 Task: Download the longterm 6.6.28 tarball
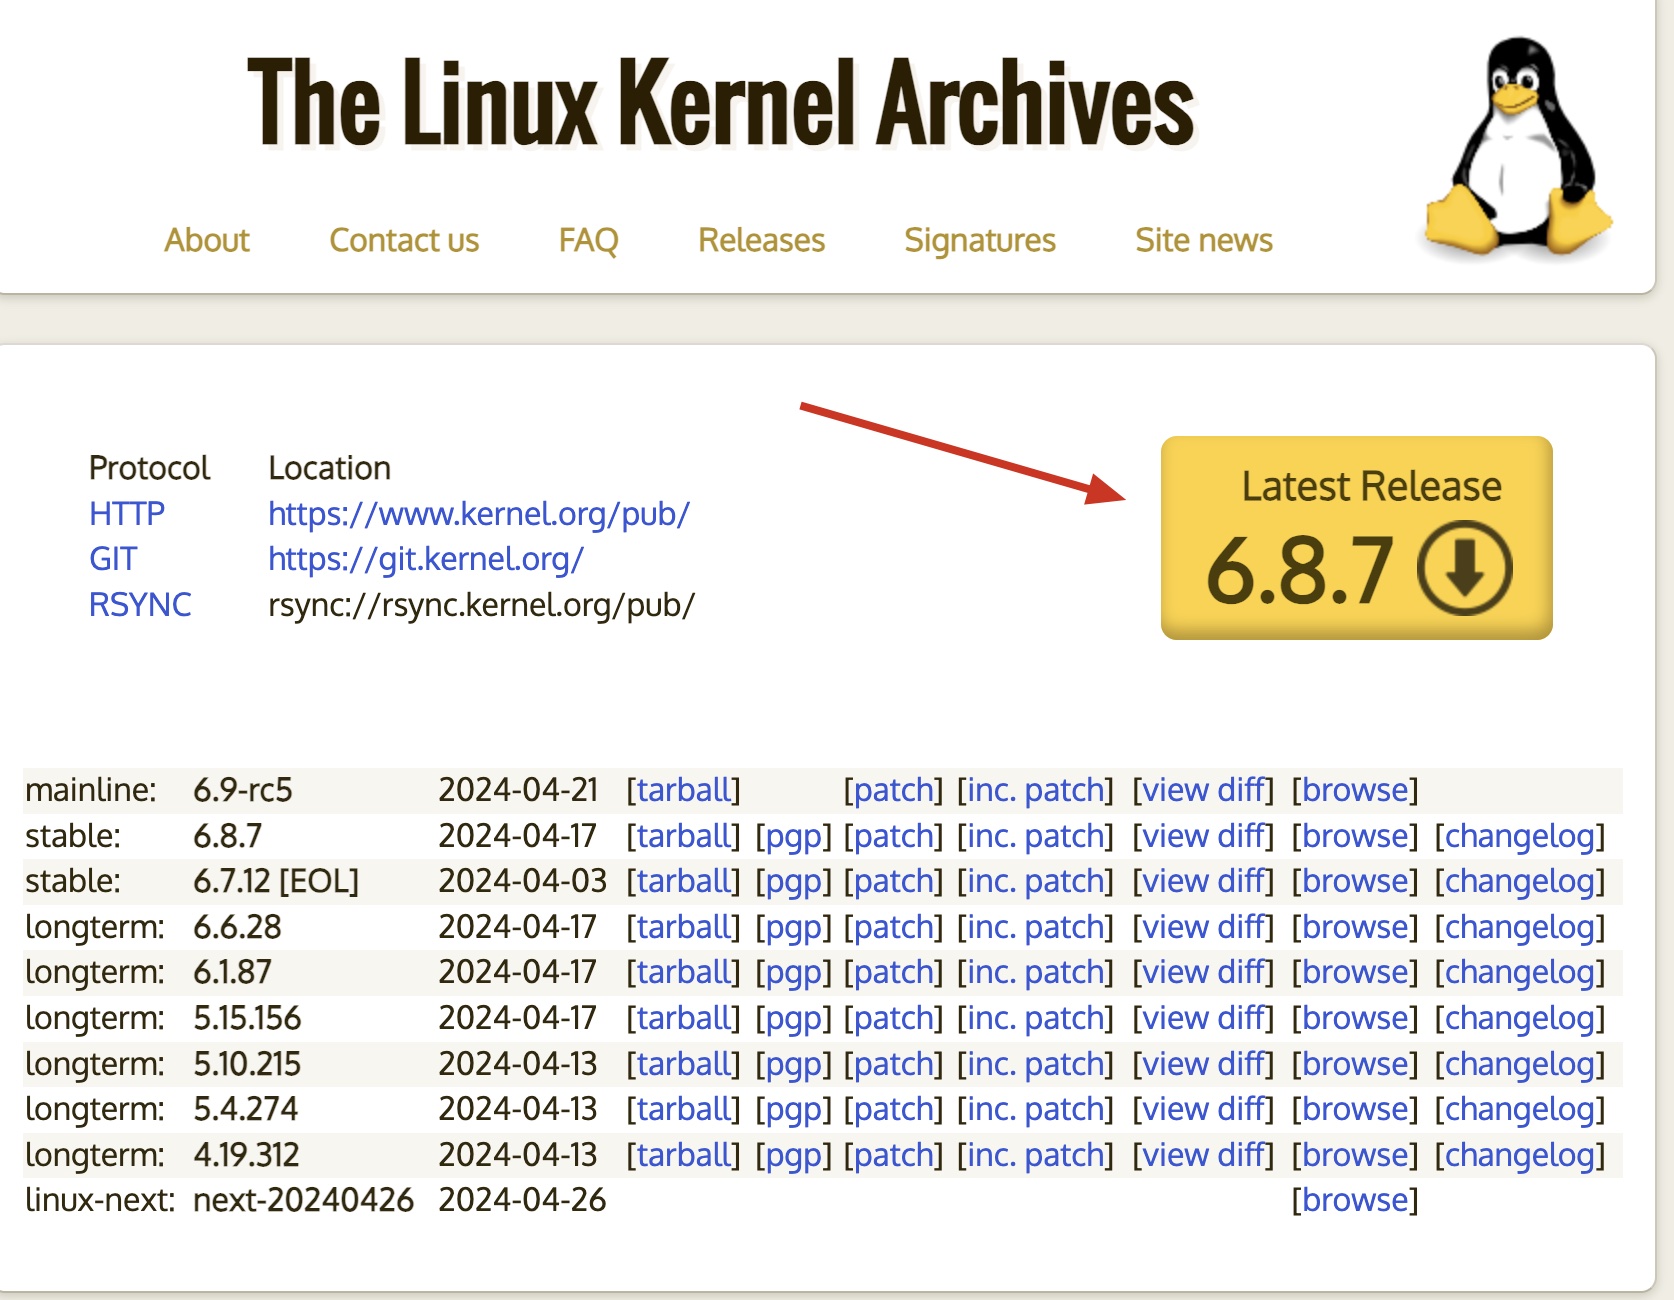pyautogui.click(x=683, y=927)
